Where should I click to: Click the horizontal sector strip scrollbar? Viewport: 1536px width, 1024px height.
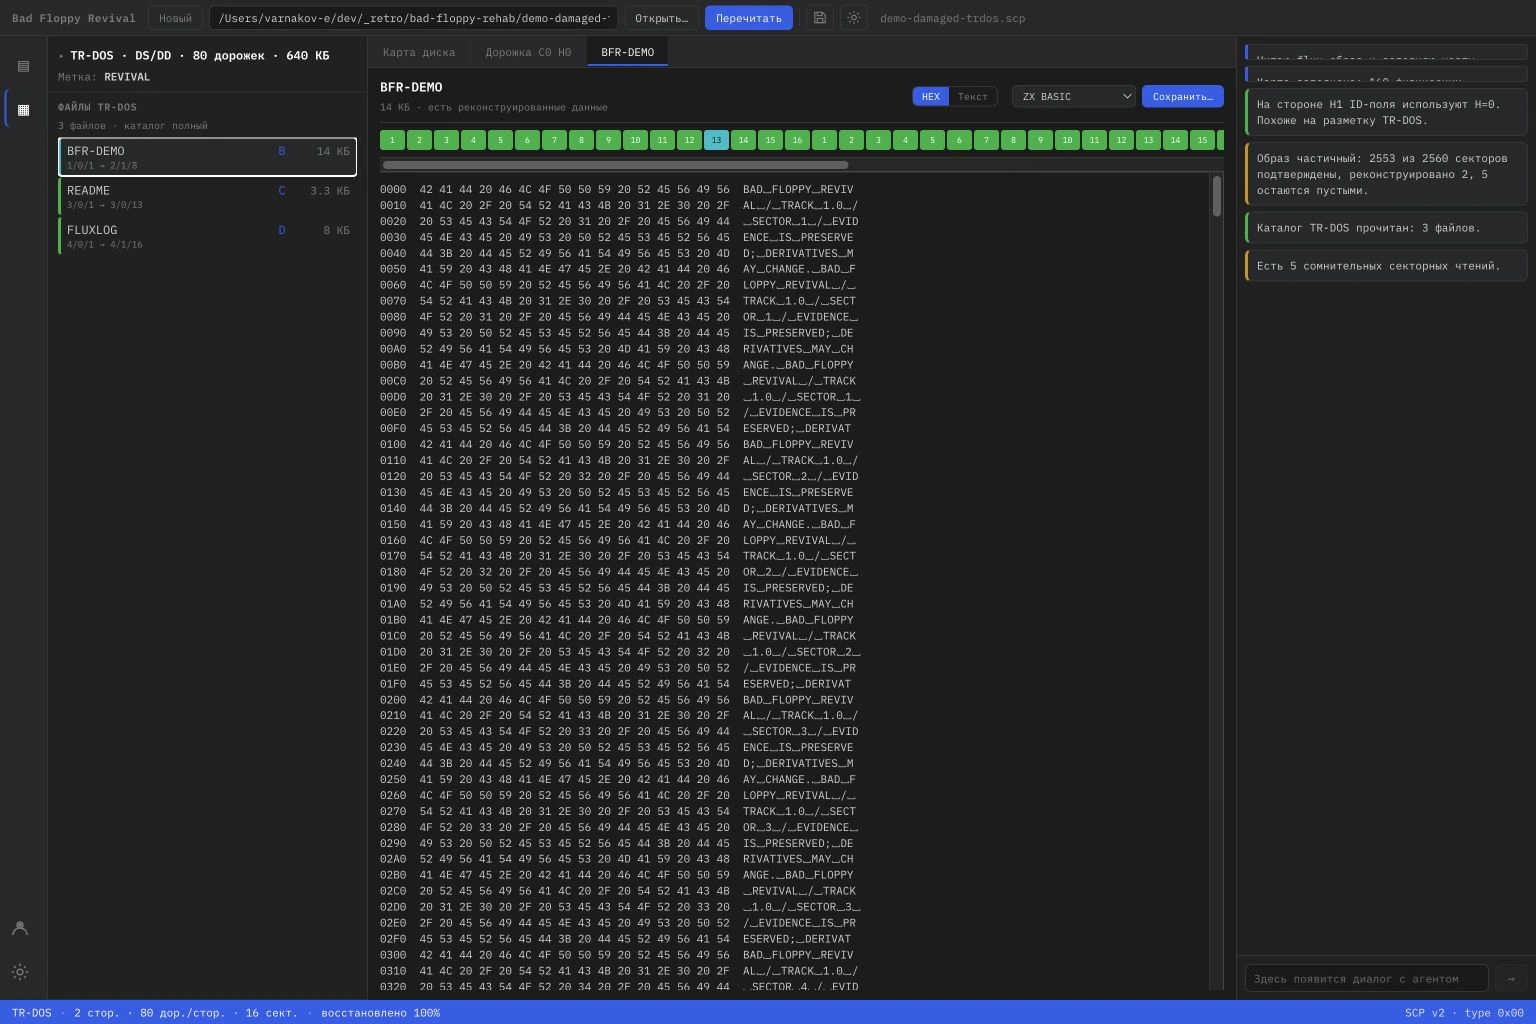pyautogui.click(x=615, y=165)
